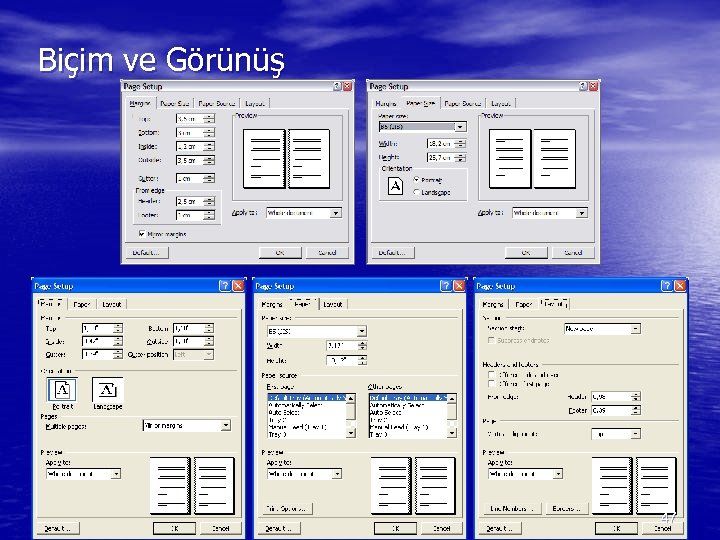Open the Vertical alignment dropdown in the Layout dialog
Viewport: 720px width, 540px height.
click(636, 434)
